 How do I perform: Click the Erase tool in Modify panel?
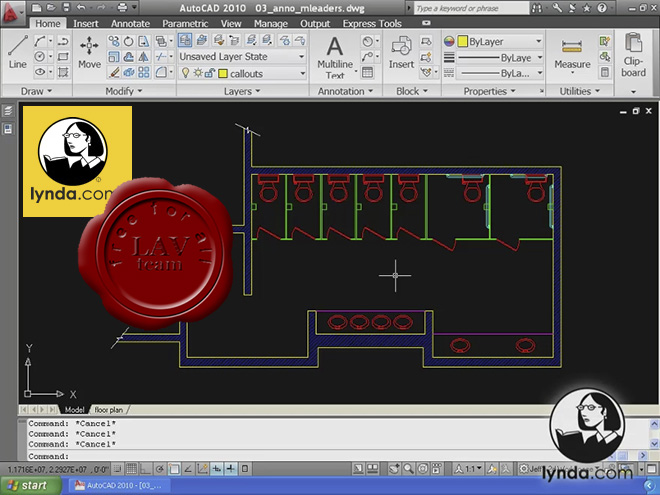114,72
